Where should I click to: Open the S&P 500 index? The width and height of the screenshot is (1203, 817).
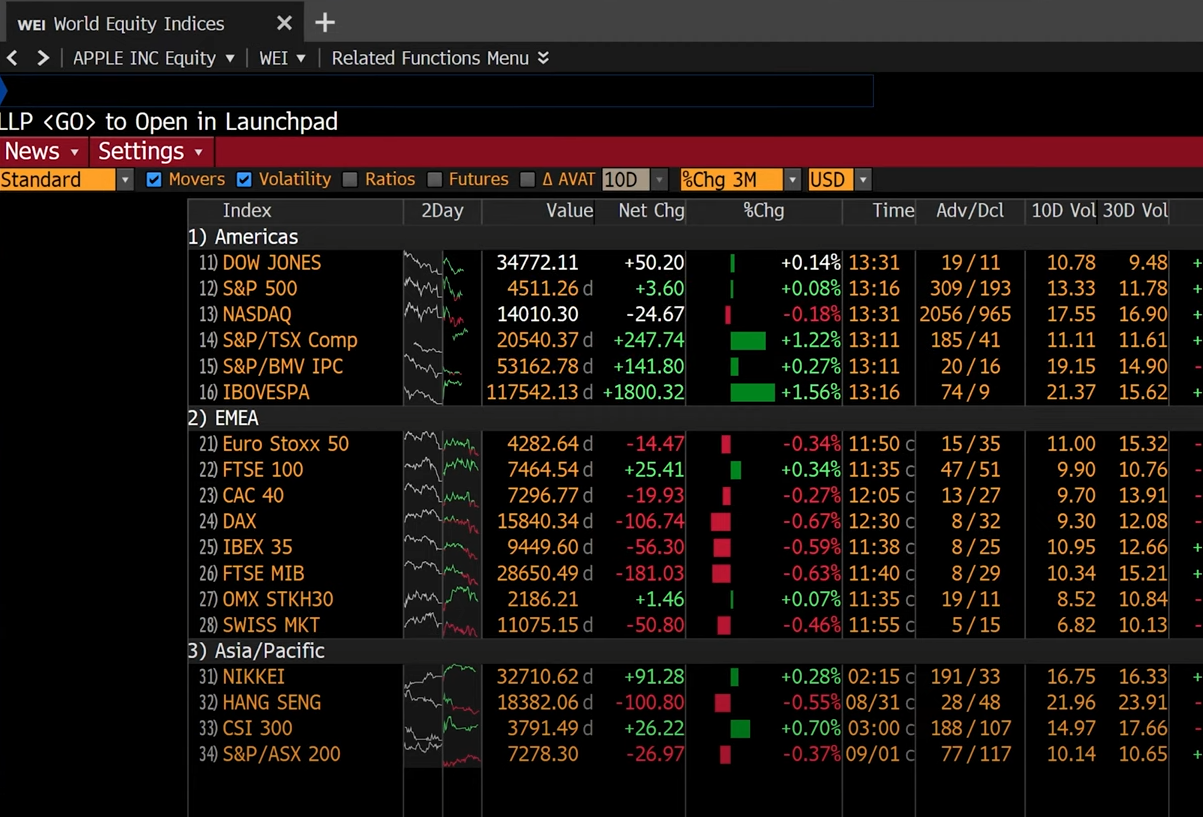[x=260, y=289]
